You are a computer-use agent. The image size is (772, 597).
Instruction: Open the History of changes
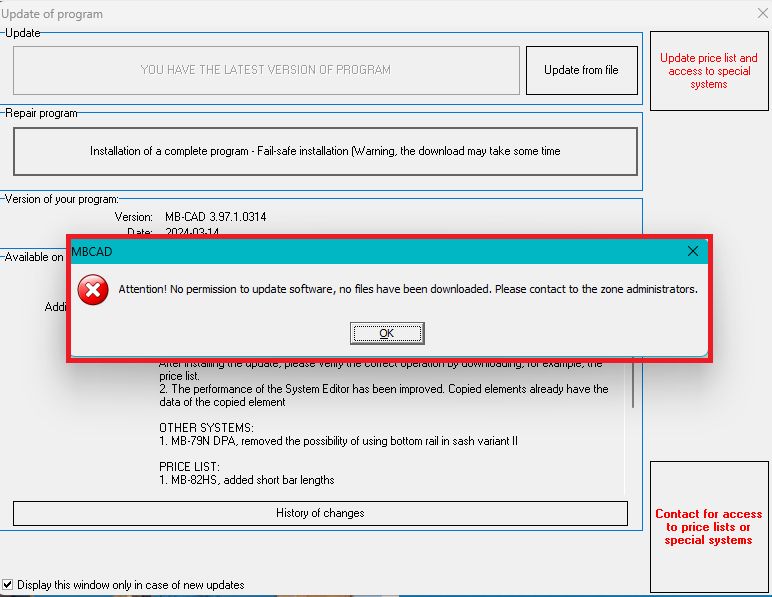[320, 513]
